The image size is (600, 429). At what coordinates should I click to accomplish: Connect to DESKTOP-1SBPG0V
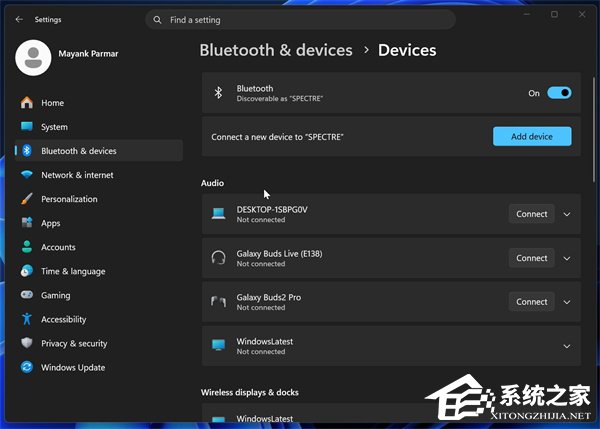532,214
